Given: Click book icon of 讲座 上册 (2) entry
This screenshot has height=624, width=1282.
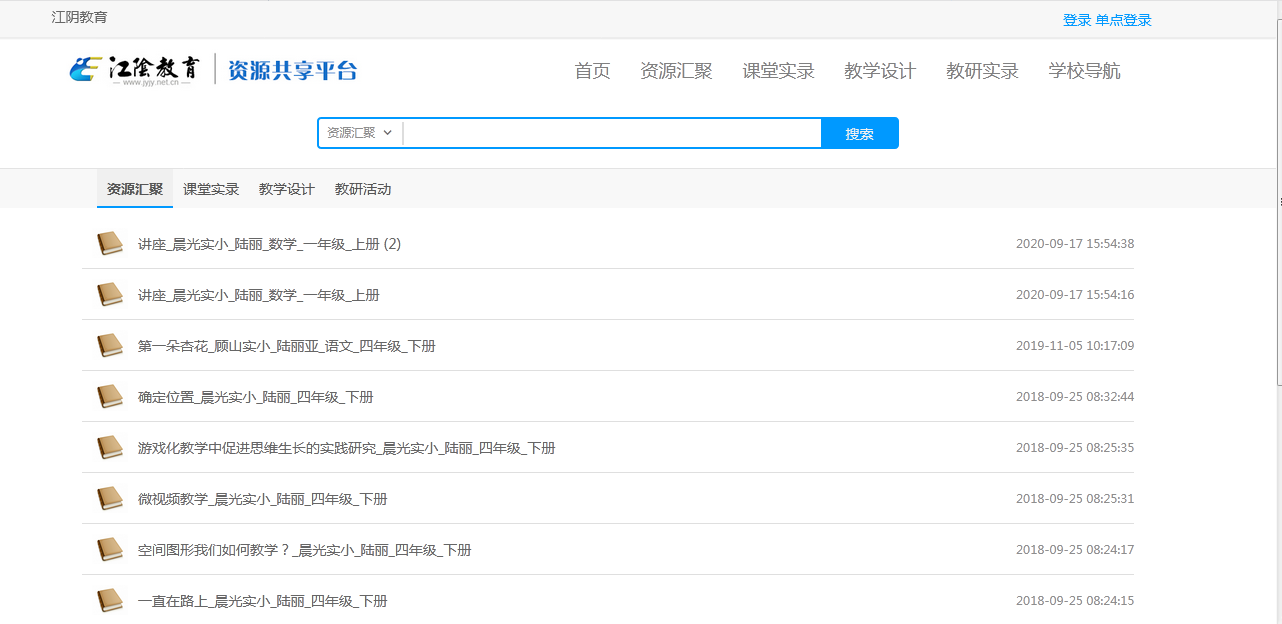Looking at the screenshot, I should (x=109, y=244).
